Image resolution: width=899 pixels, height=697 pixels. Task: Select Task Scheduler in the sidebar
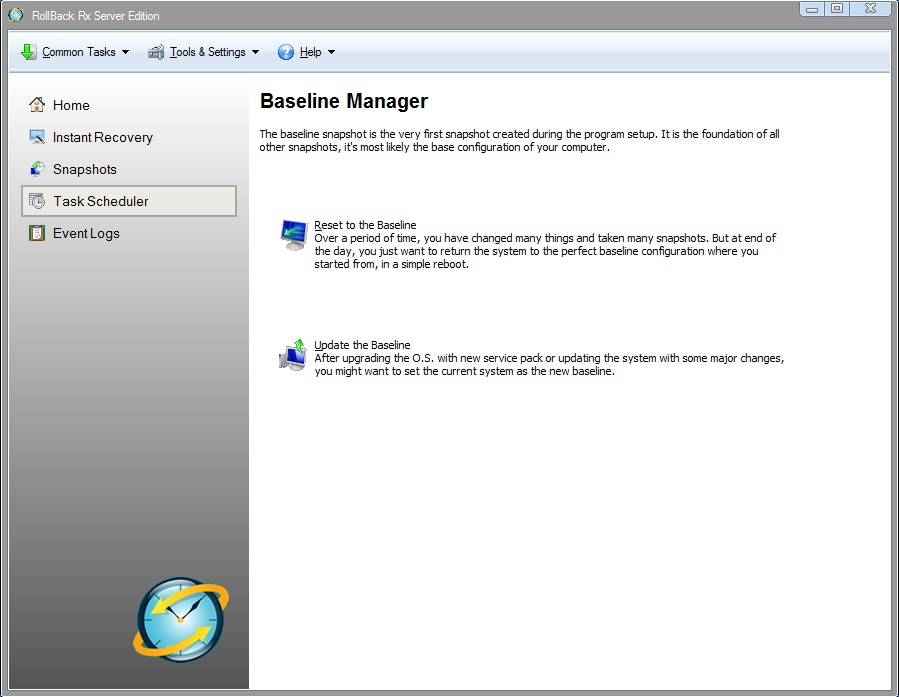point(129,201)
